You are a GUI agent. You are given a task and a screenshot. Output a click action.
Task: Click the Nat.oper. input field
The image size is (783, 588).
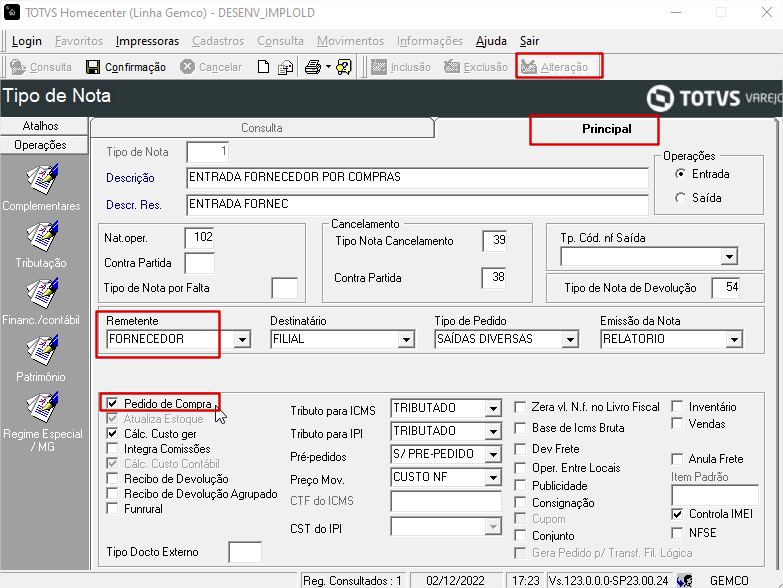tap(200, 238)
